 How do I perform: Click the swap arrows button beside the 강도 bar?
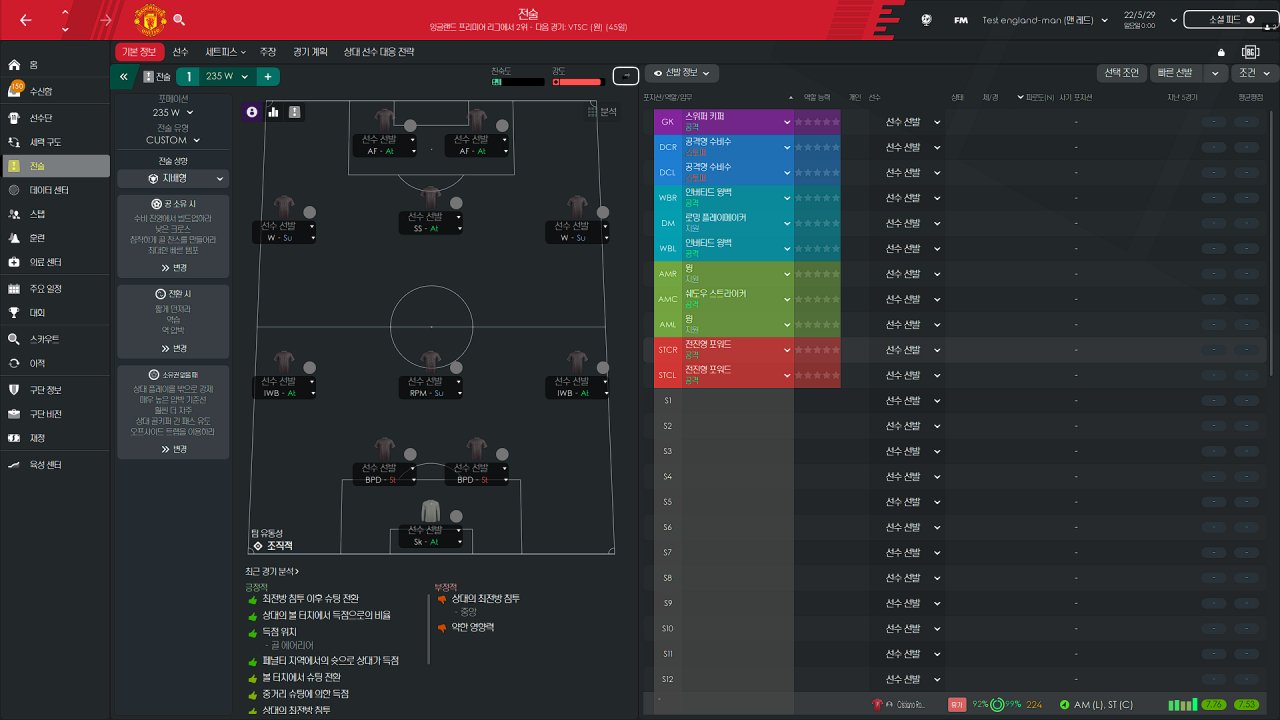[626, 76]
